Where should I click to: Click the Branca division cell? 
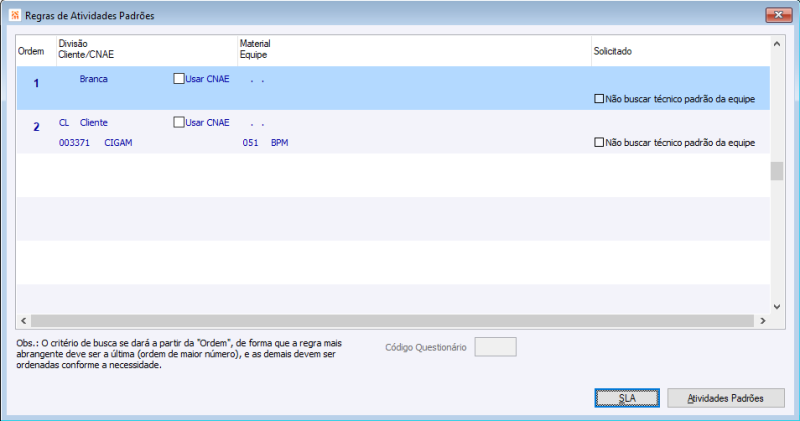coord(93,79)
